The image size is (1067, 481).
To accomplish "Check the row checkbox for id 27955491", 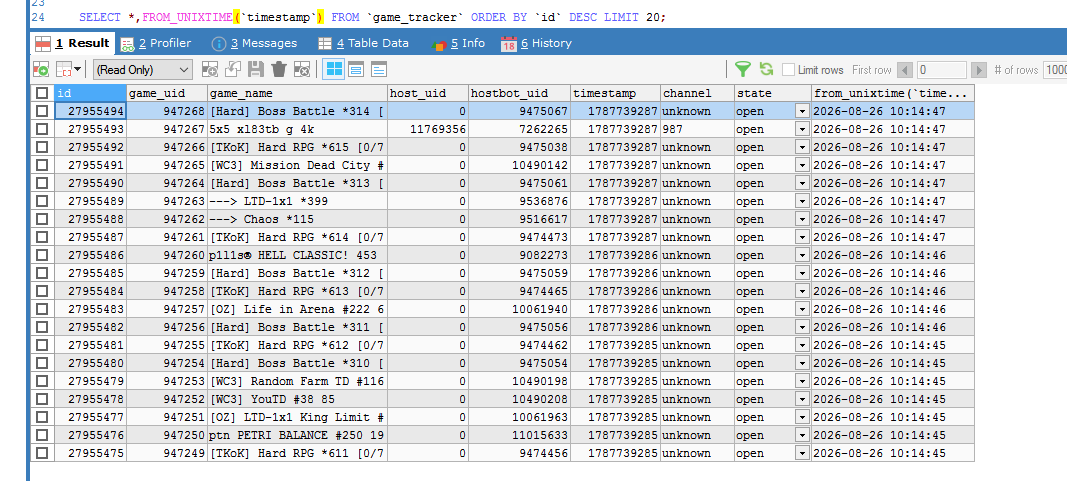I will [x=42, y=165].
